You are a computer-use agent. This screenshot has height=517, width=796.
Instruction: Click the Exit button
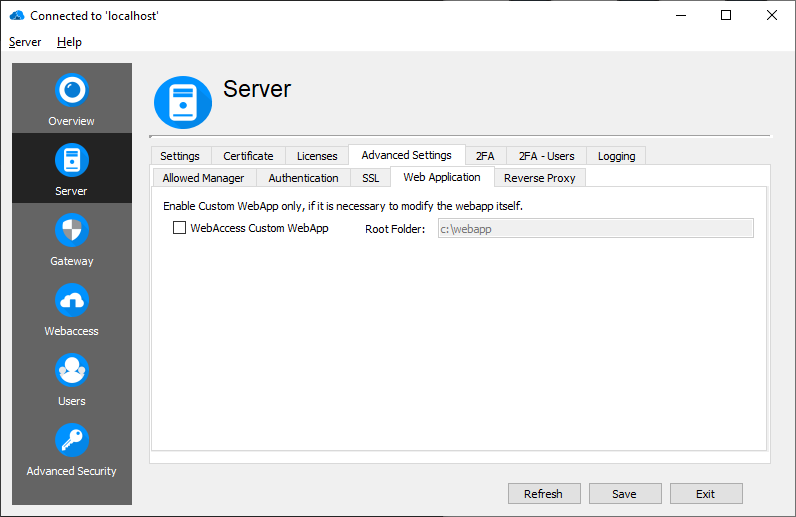[x=706, y=494]
